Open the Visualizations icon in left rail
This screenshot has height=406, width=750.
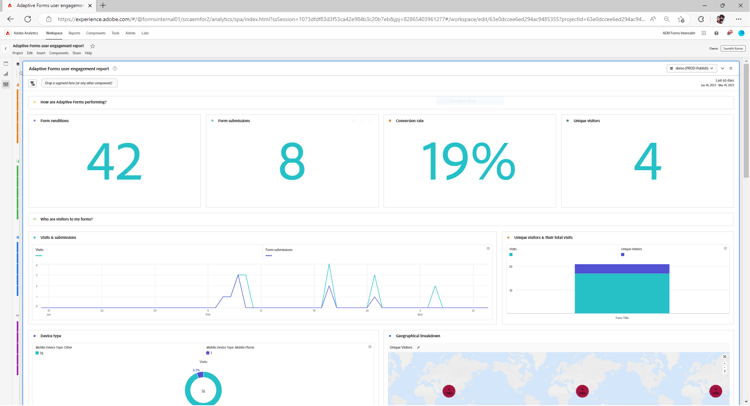pyautogui.click(x=6, y=74)
